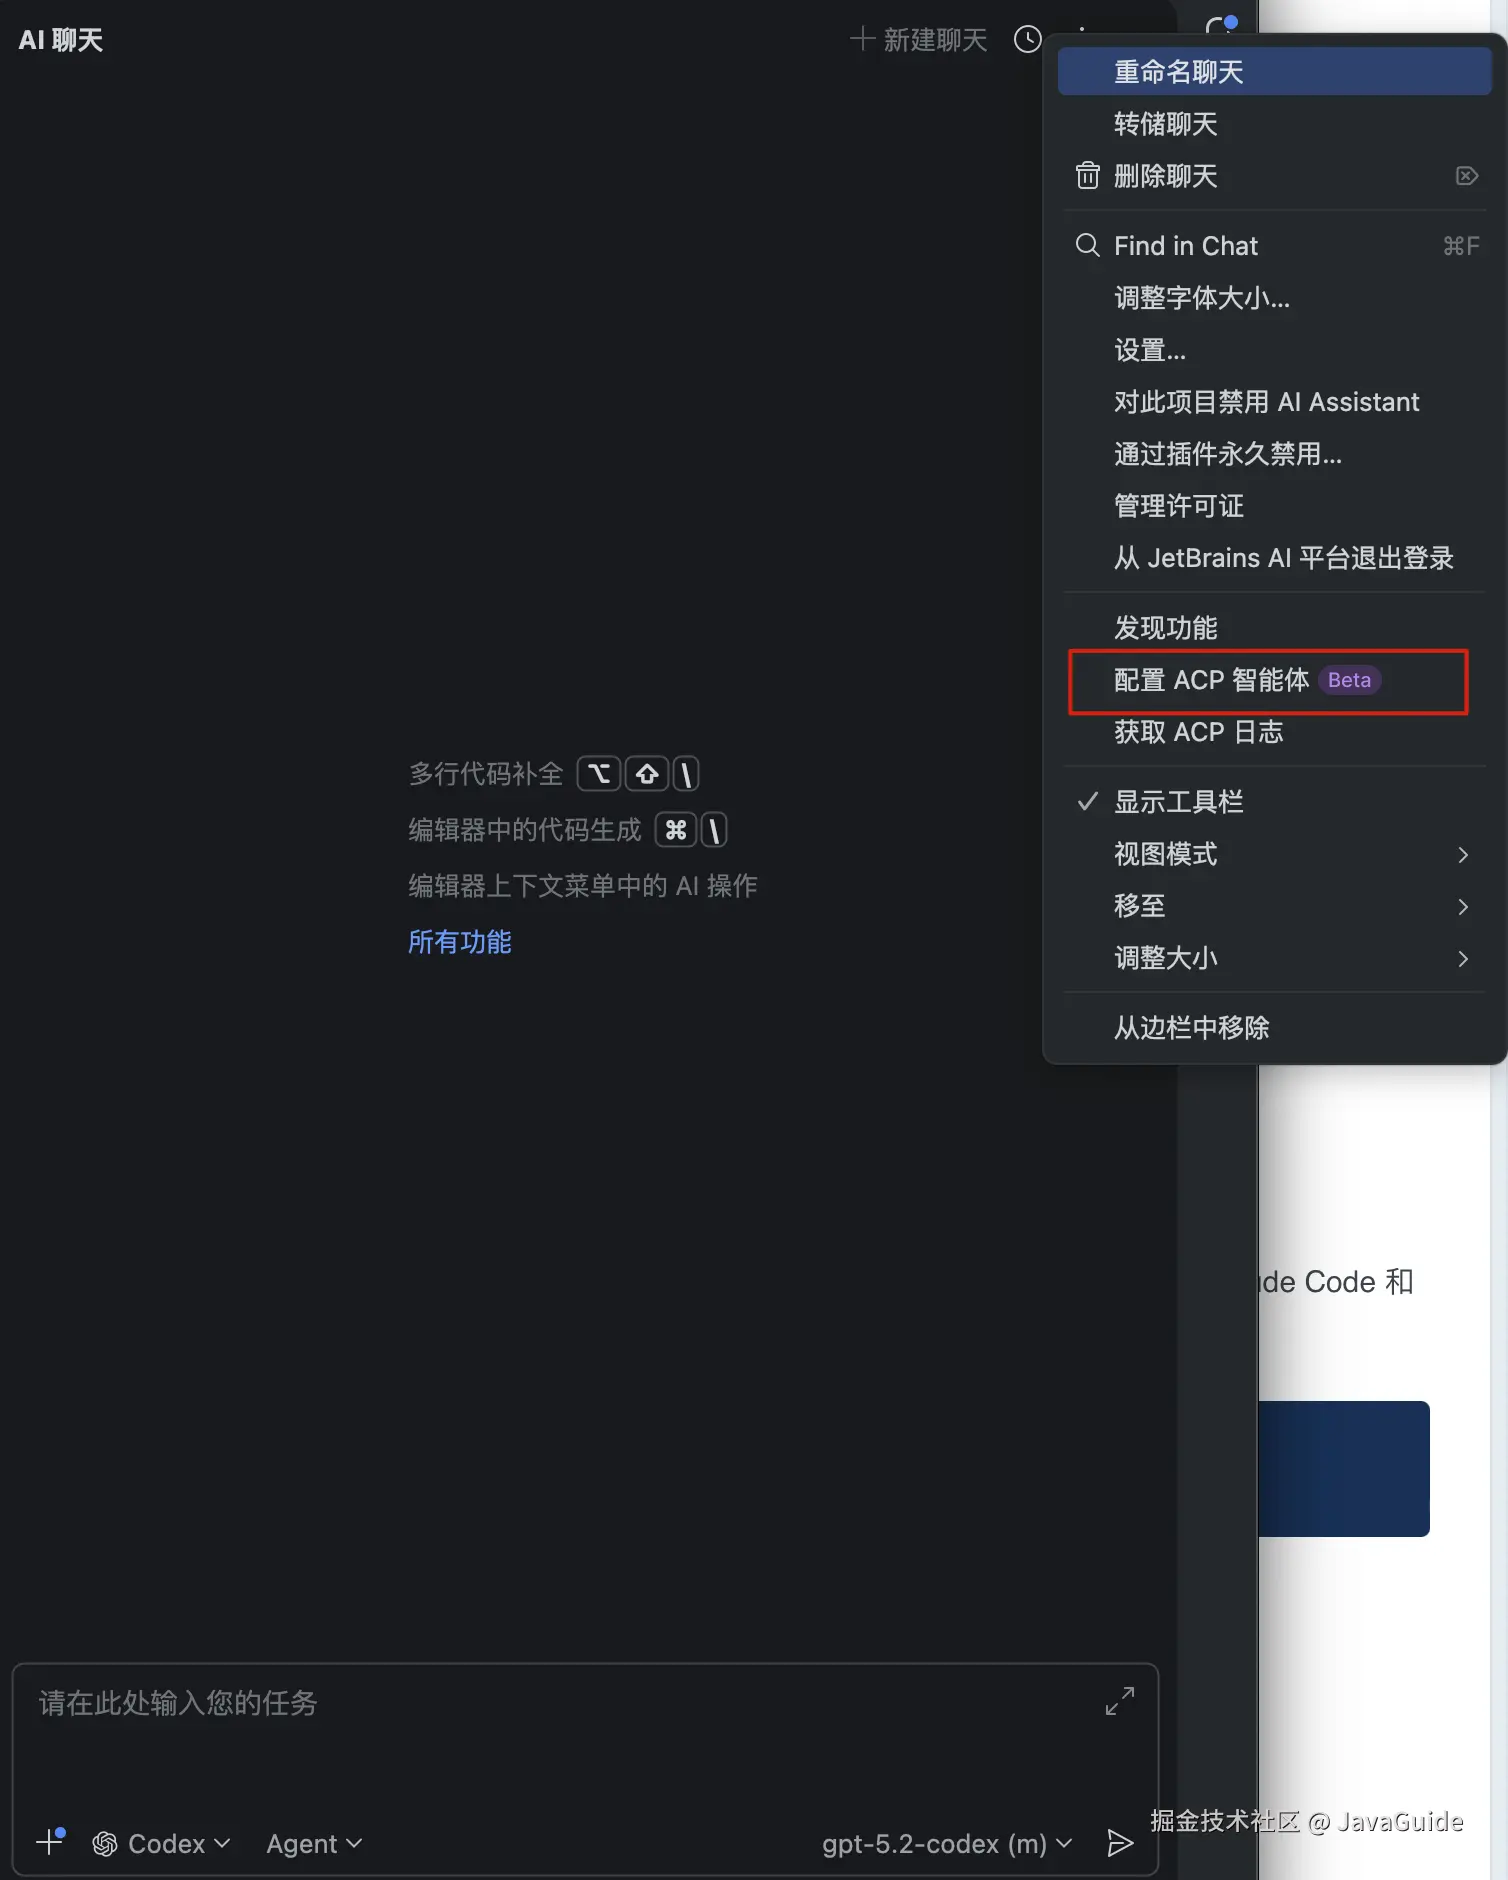1508x1880 pixels.
Task: Open the 所有功能 link
Action: (x=459, y=942)
